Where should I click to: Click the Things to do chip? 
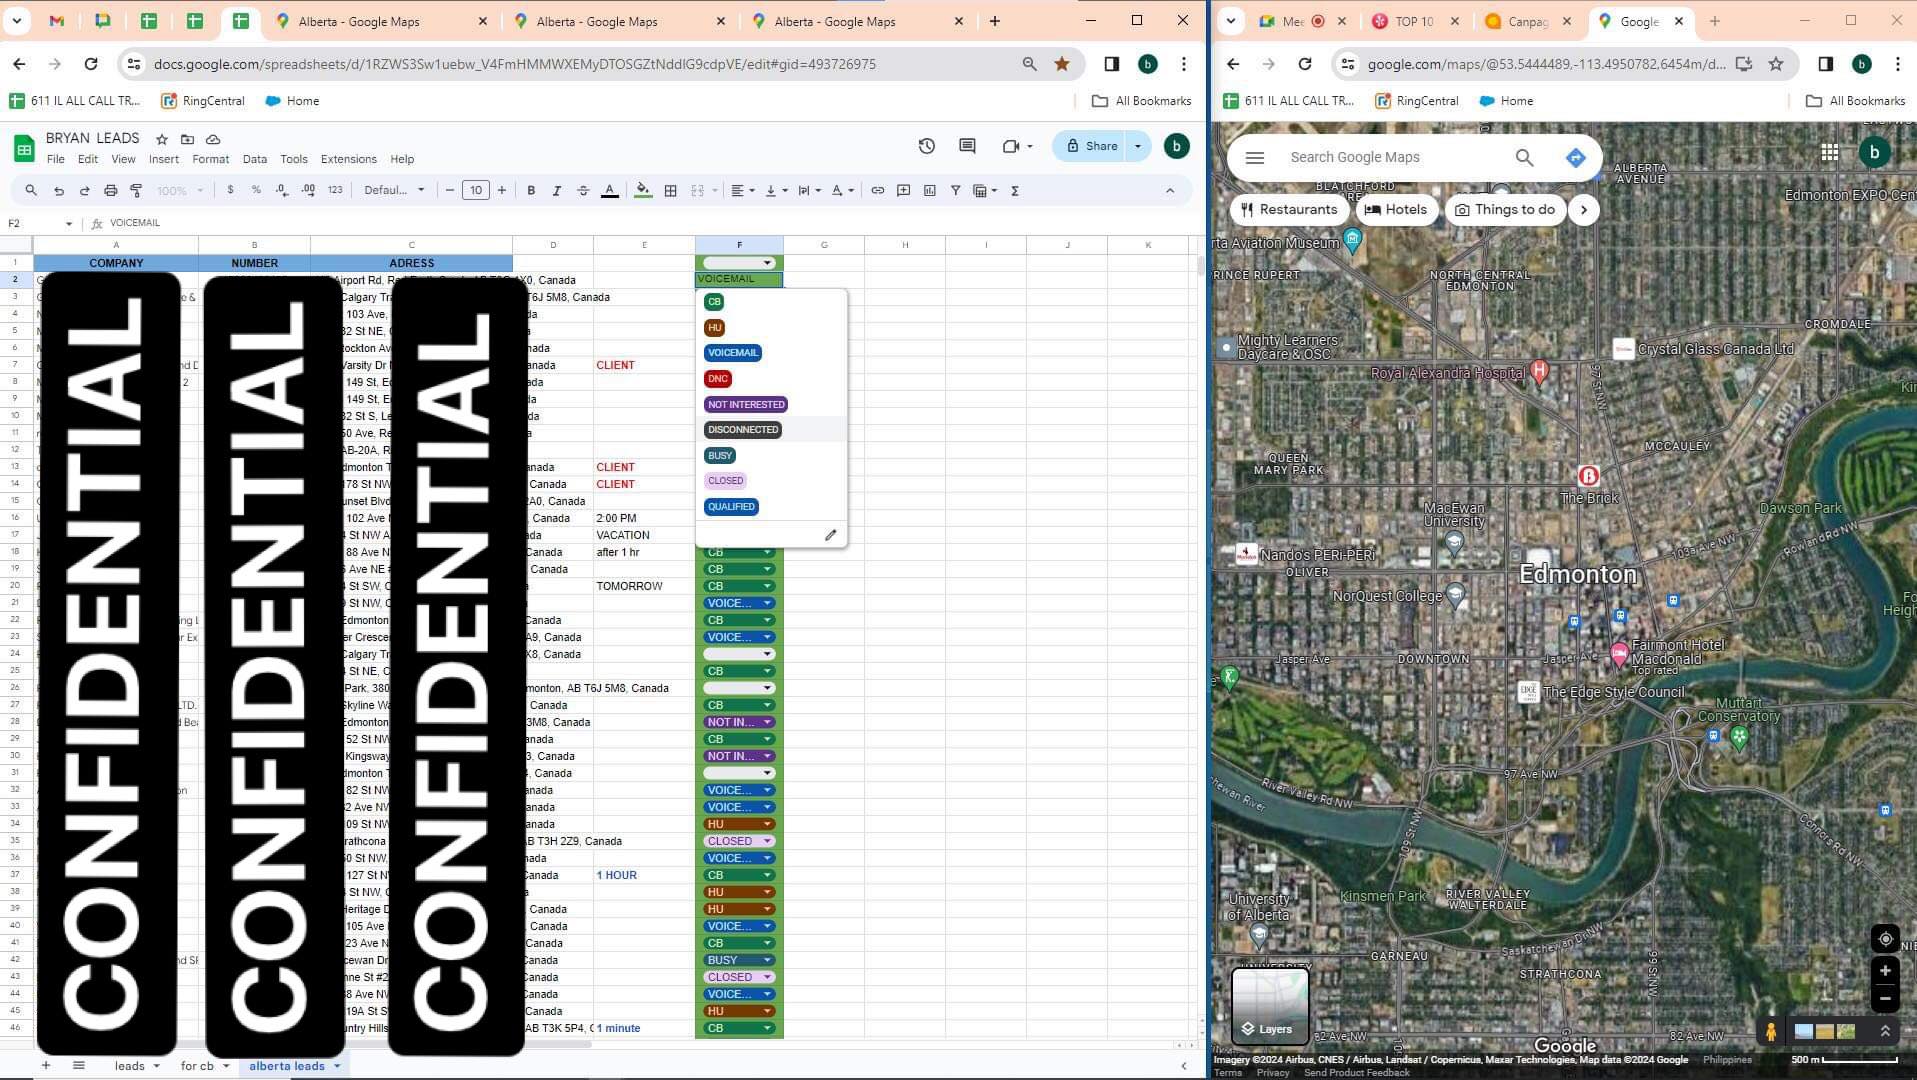tap(1505, 210)
